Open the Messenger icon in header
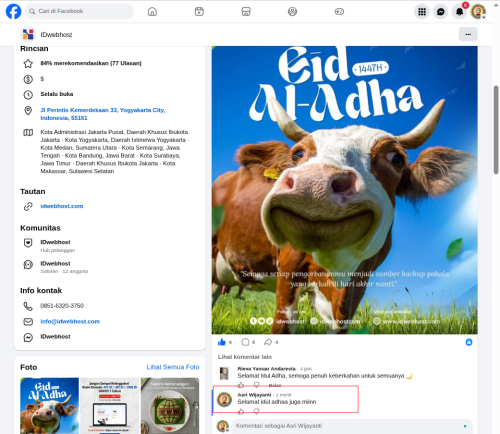The image size is (500, 434). pos(441,12)
